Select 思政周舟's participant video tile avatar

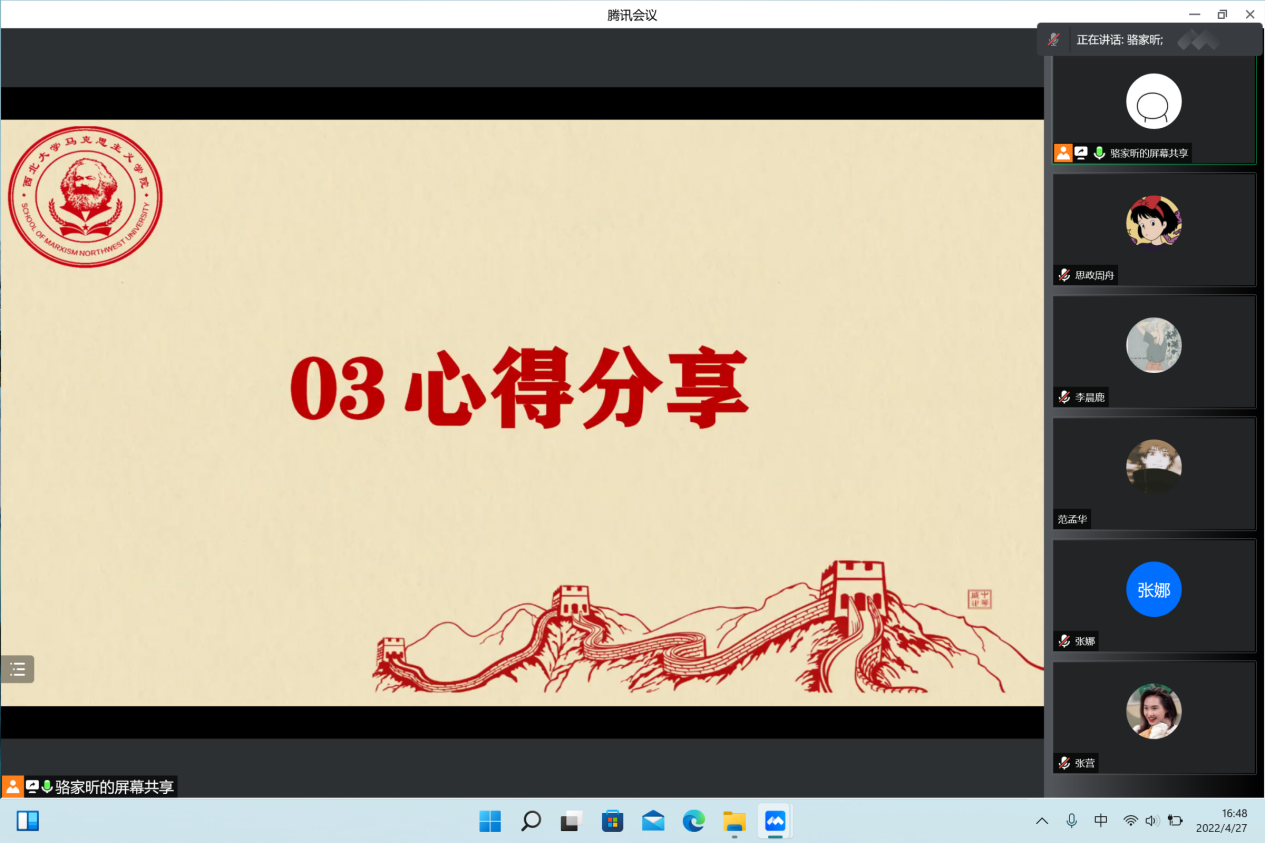coord(1153,222)
